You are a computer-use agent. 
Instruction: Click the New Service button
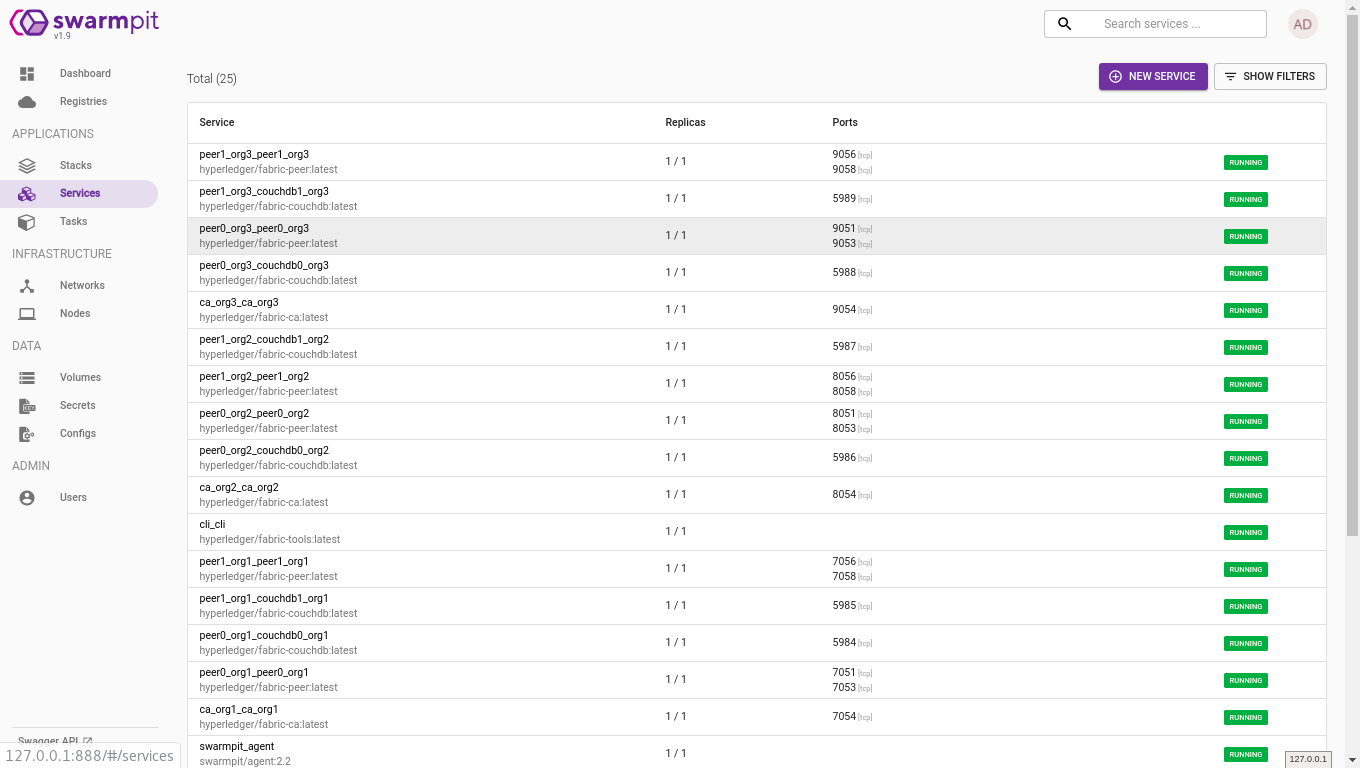(1152, 77)
